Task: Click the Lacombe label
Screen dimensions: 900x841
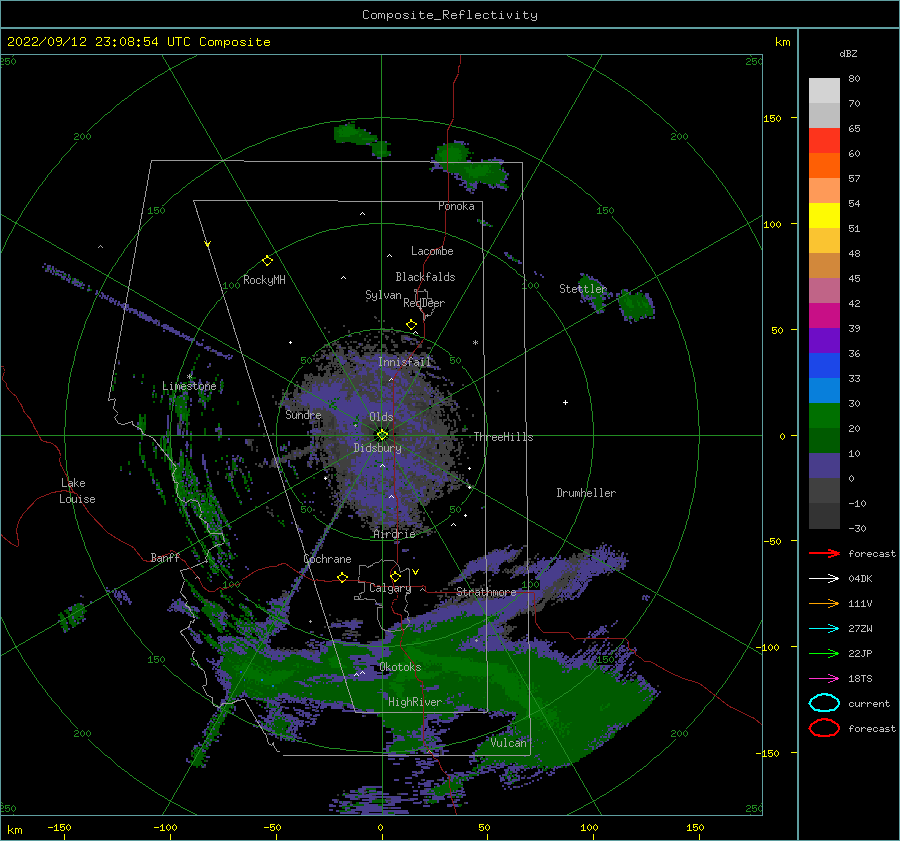Action: click(432, 251)
